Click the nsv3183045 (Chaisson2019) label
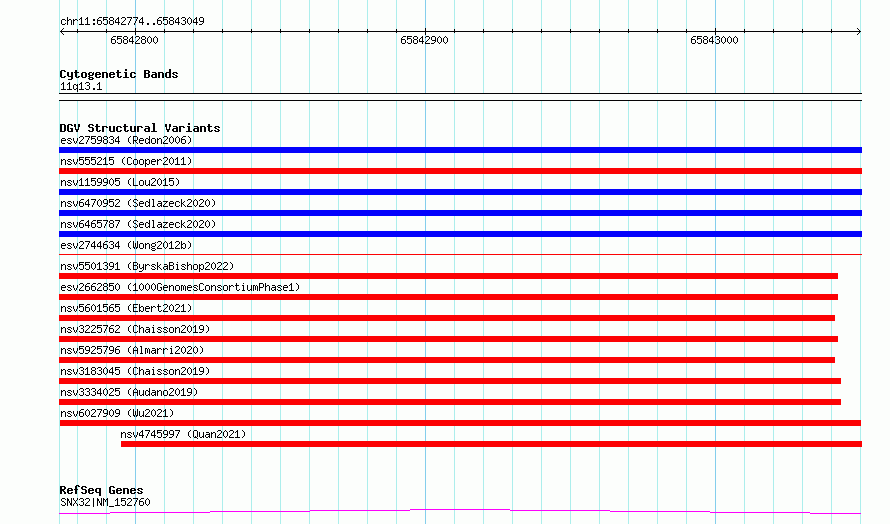This screenshot has width=890, height=524. pyautogui.click(x=135, y=371)
